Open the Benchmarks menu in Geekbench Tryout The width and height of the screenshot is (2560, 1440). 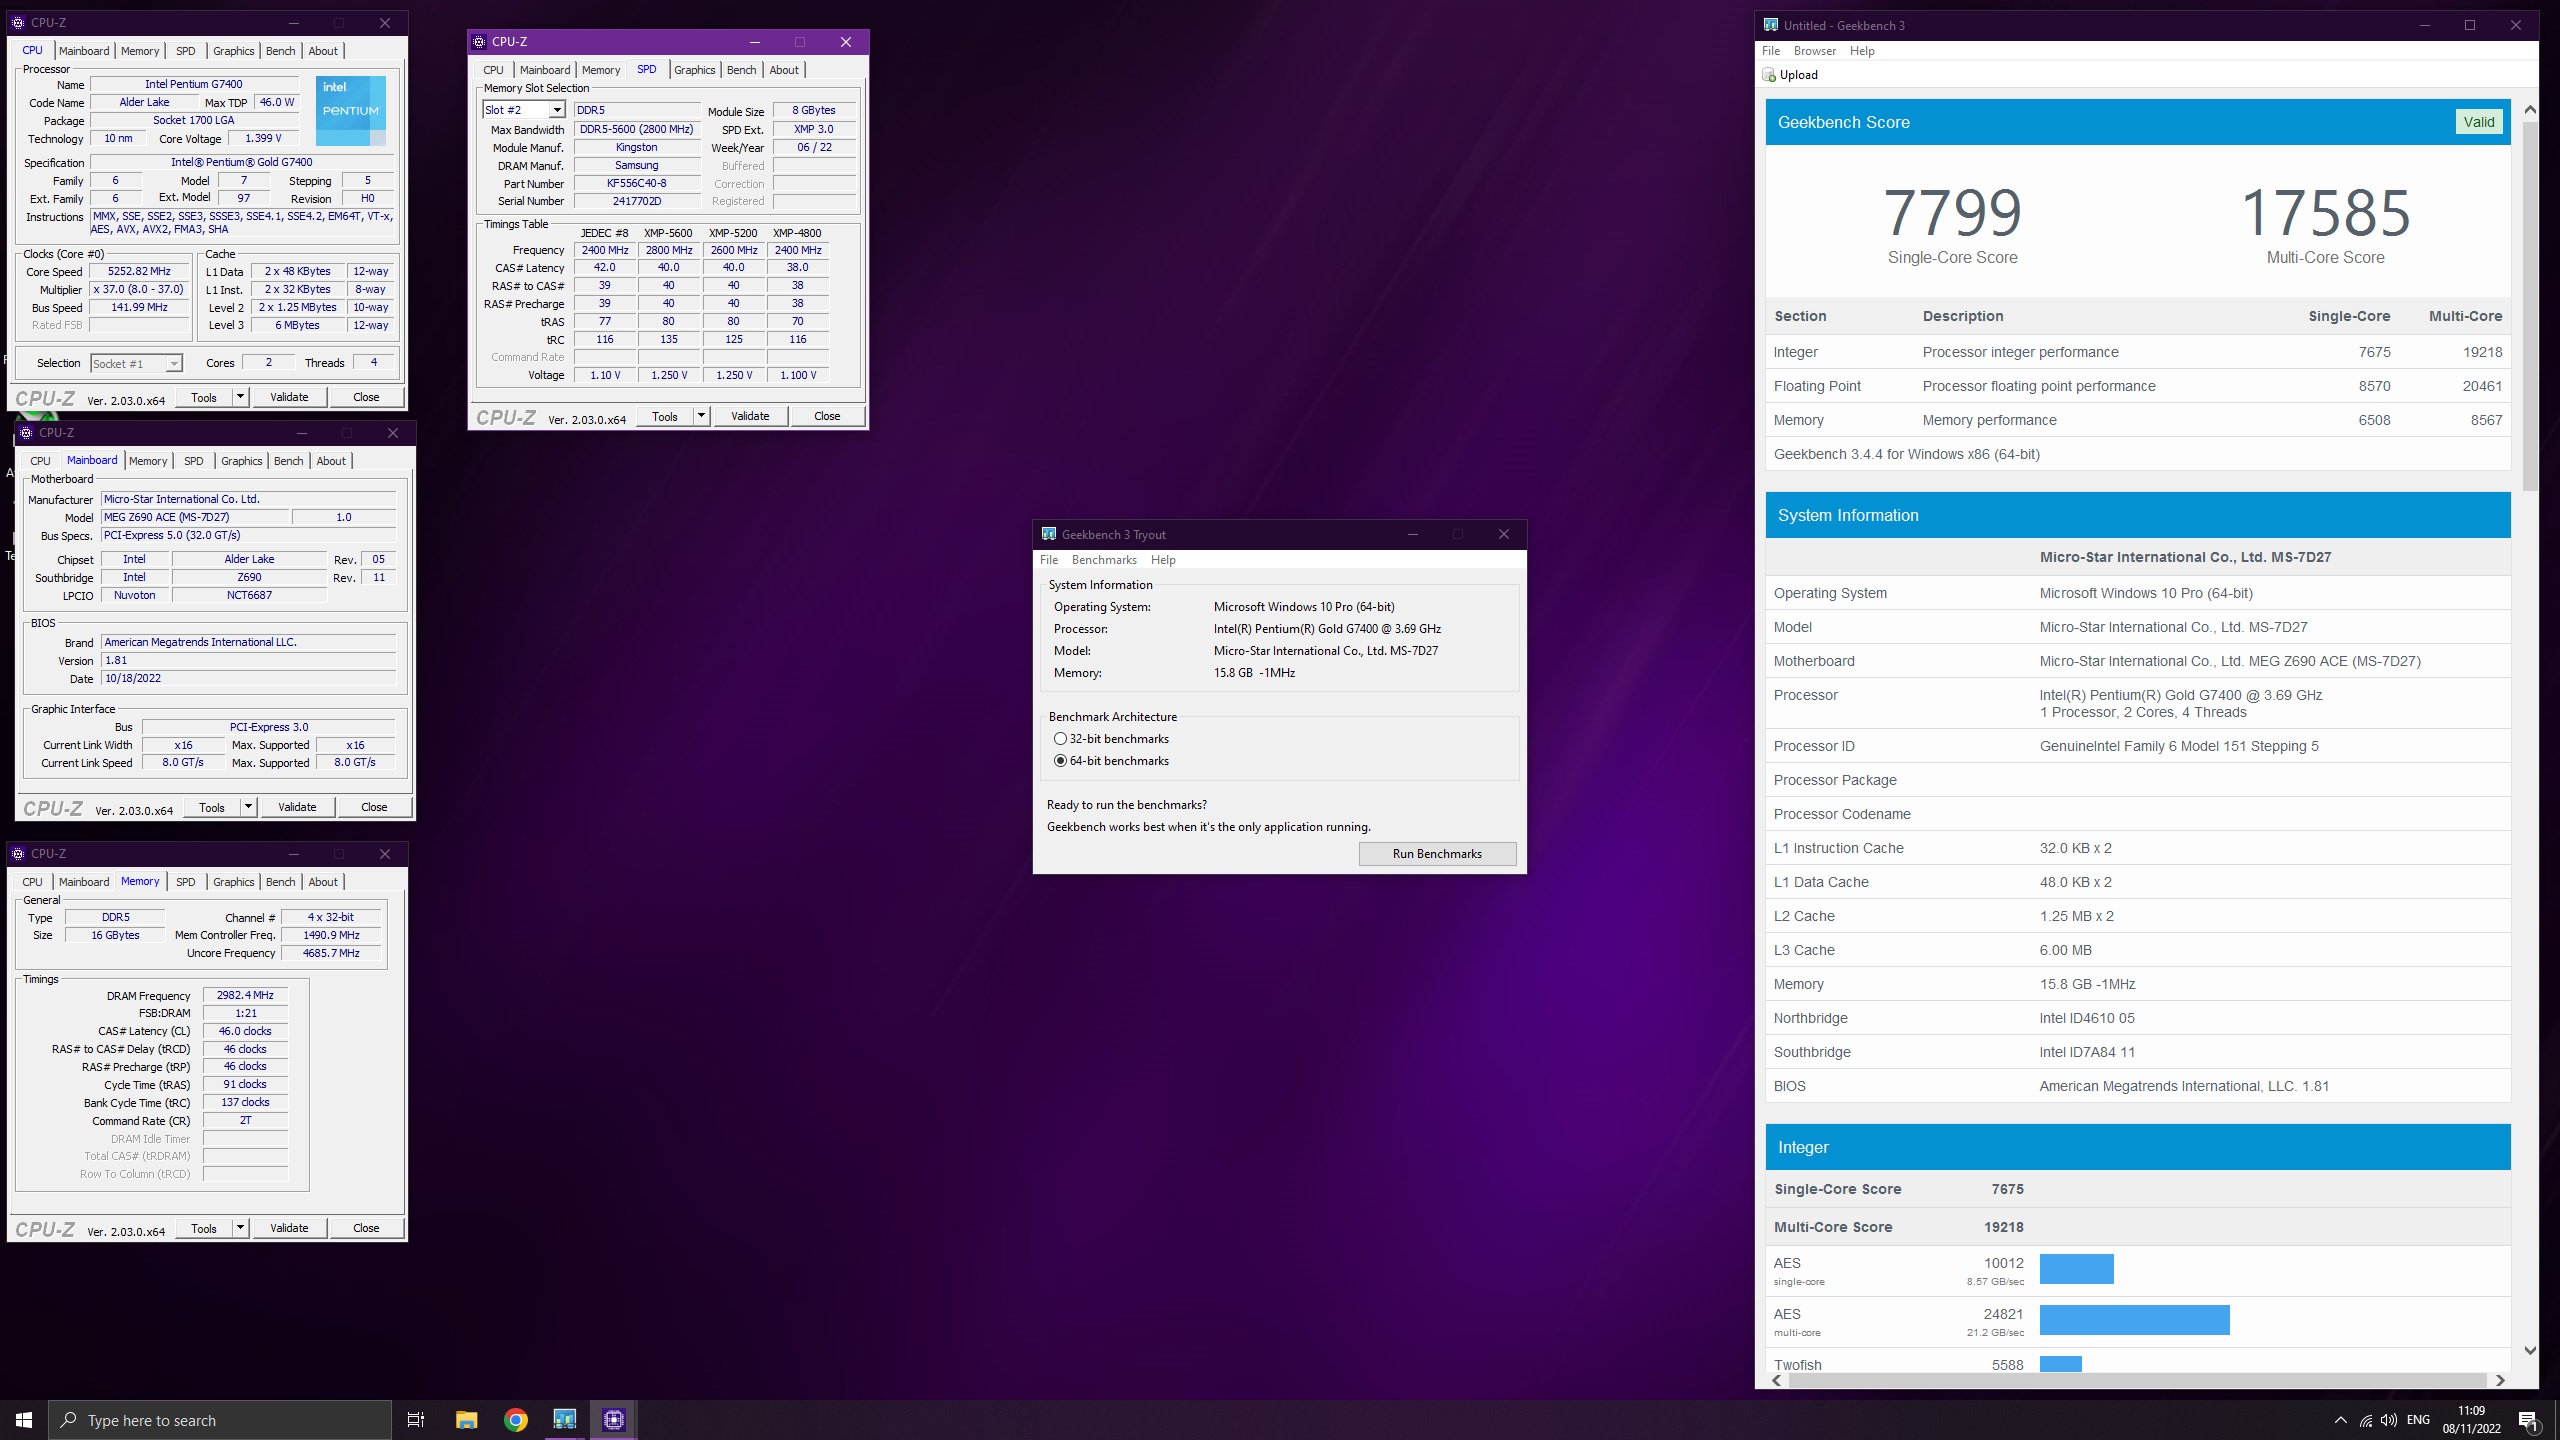coord(1104,560)
